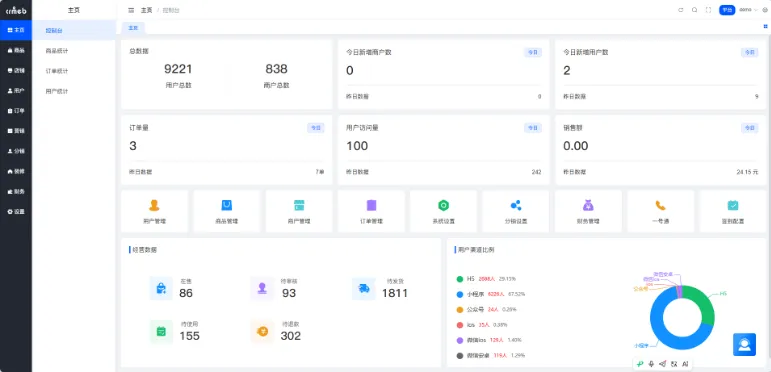
Task: Click the 主页 breadcrumb link
Action: (147, 10)
